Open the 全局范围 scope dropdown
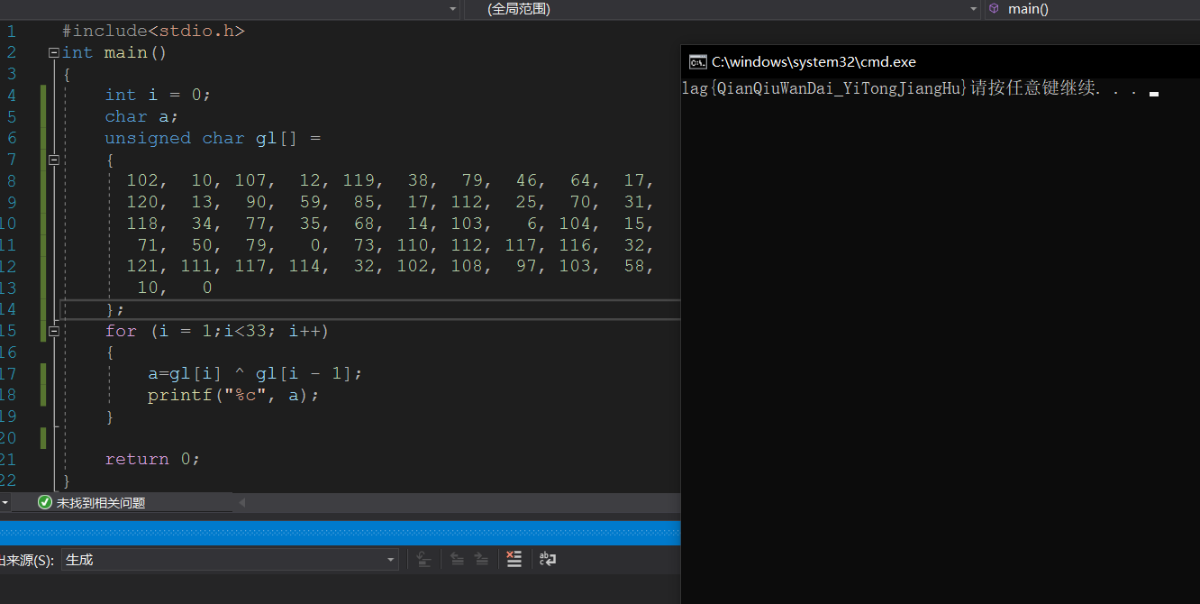 click(x=723, y=9)
